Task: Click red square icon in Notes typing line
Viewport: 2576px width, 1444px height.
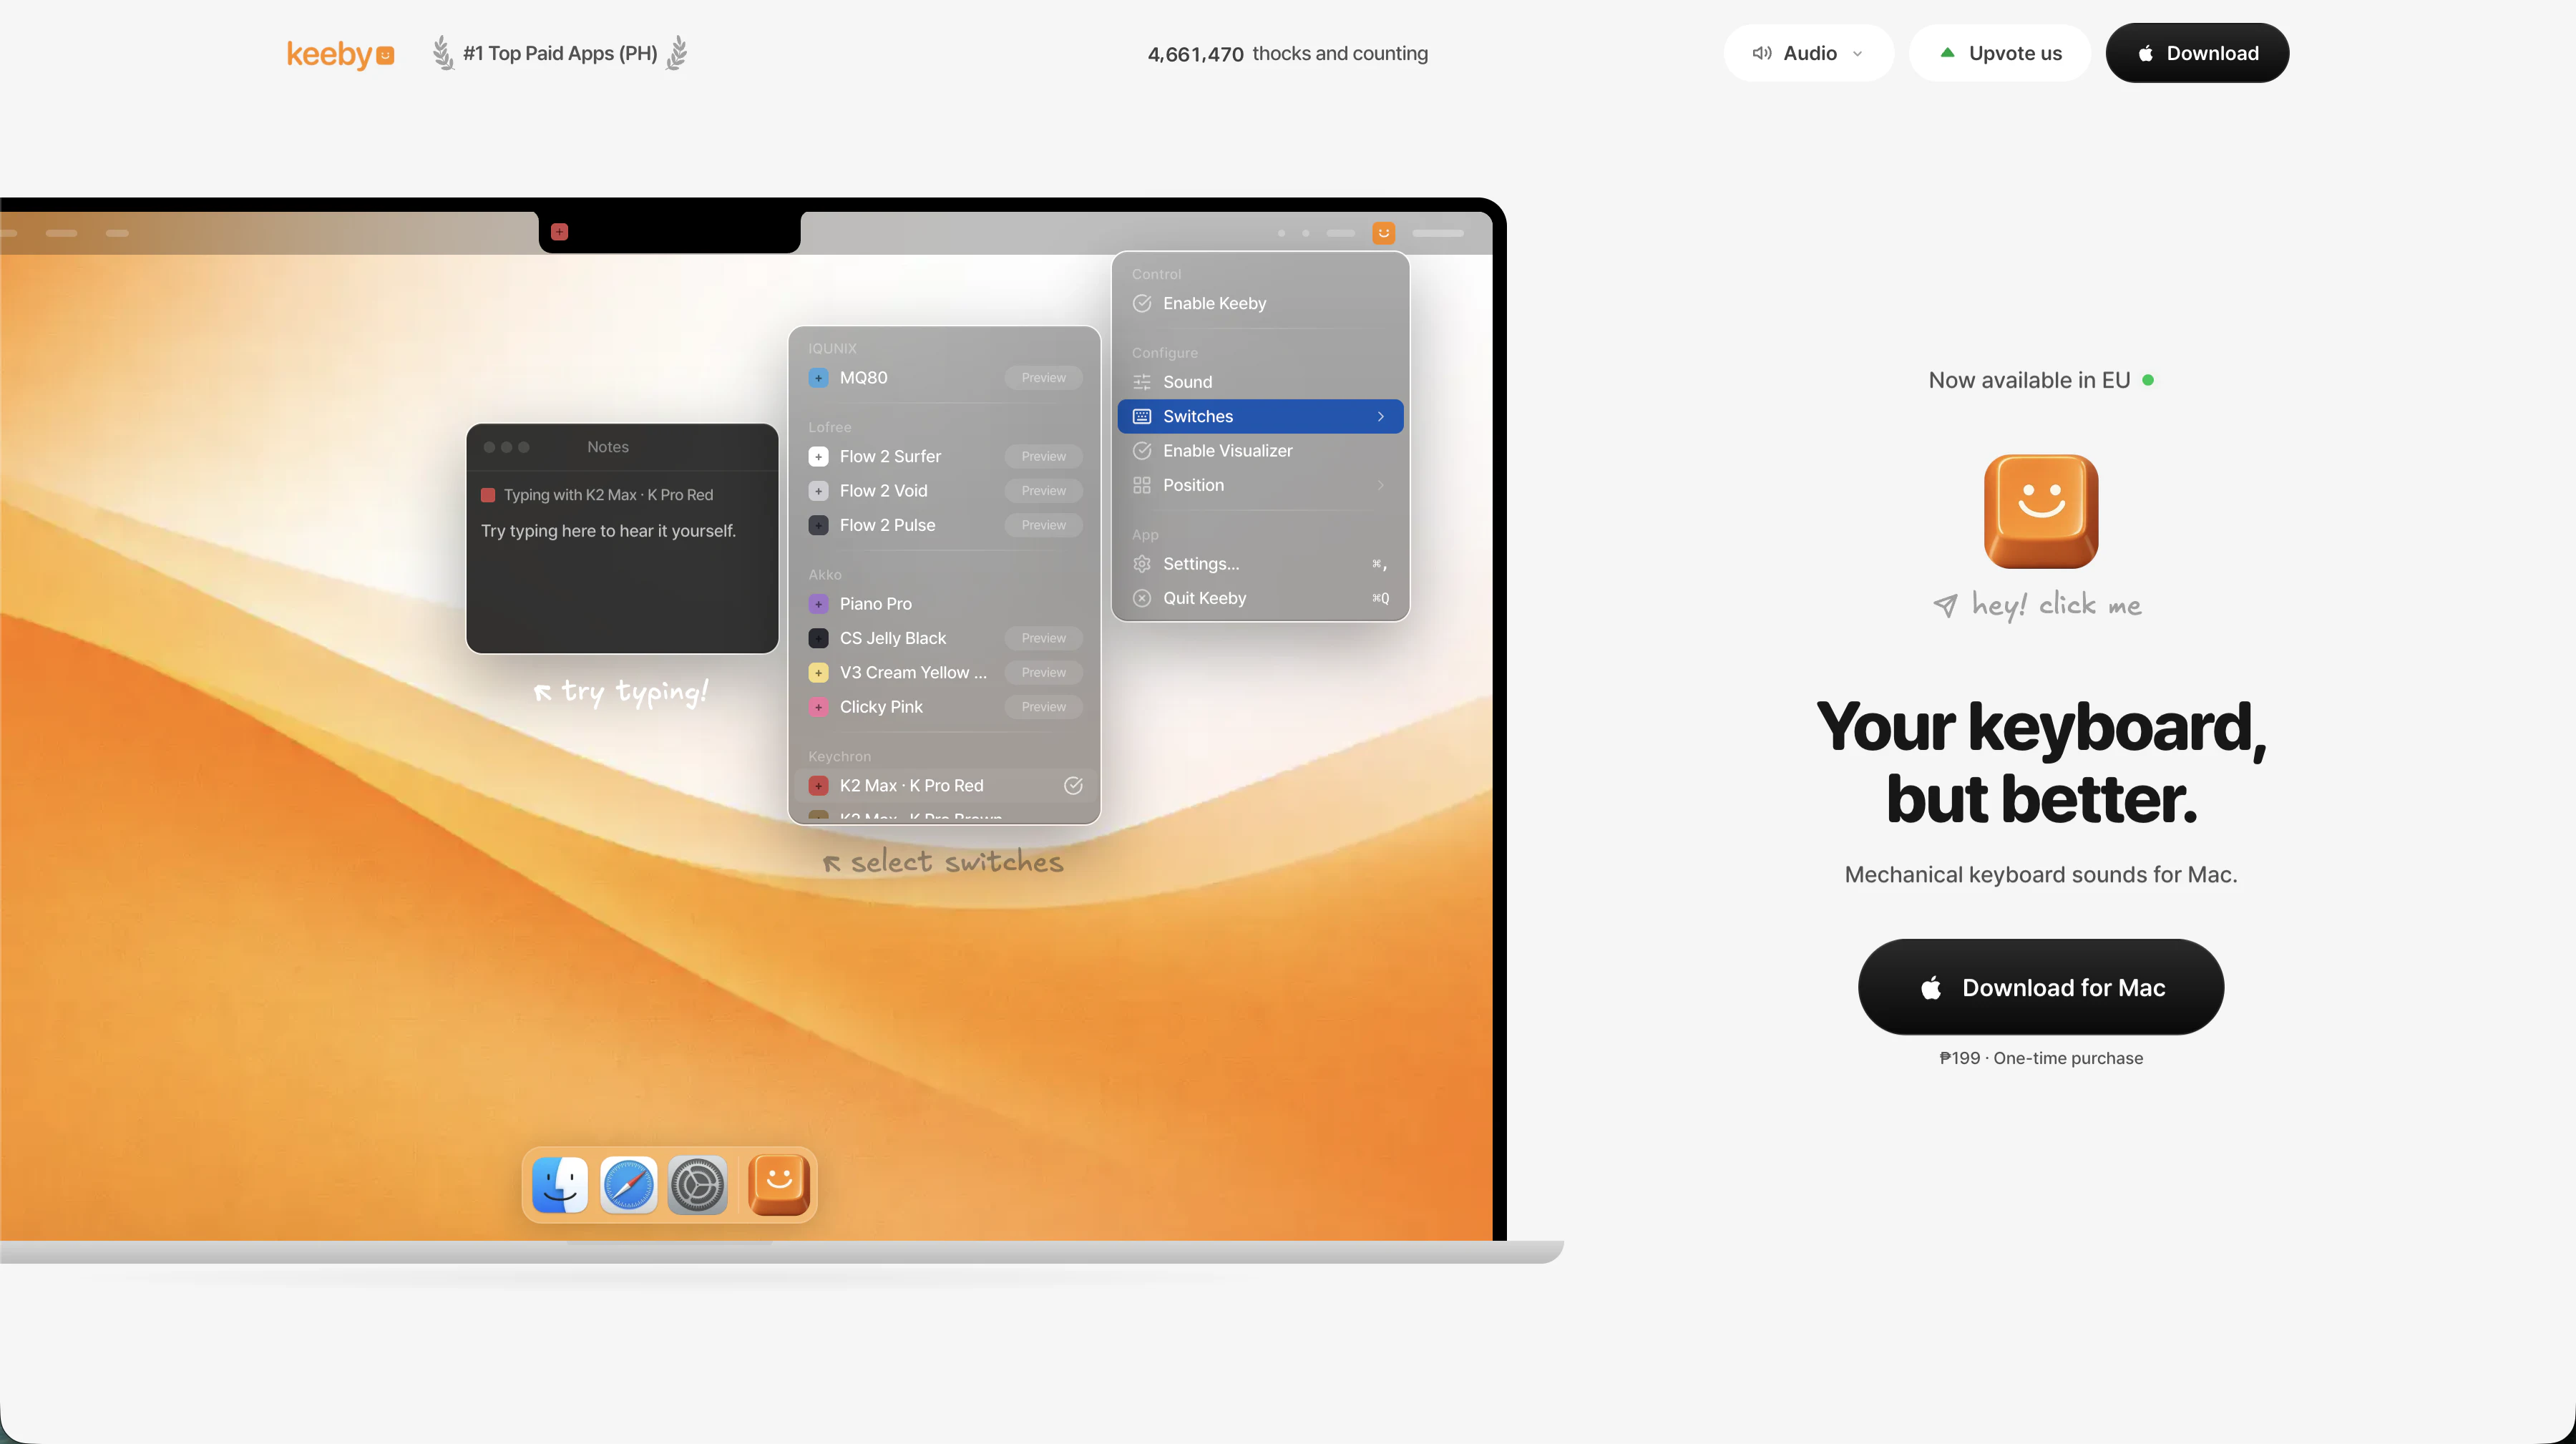Action: [488, 495]
